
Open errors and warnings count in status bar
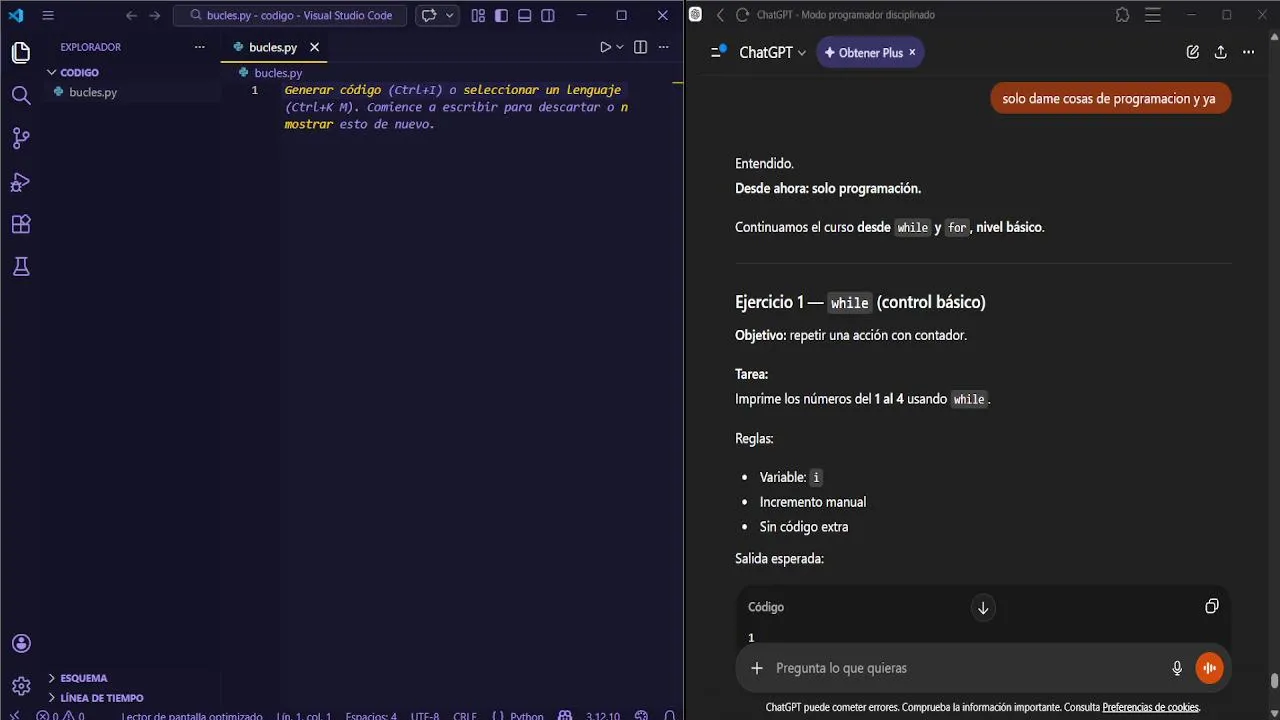click(x=60, y=715)
